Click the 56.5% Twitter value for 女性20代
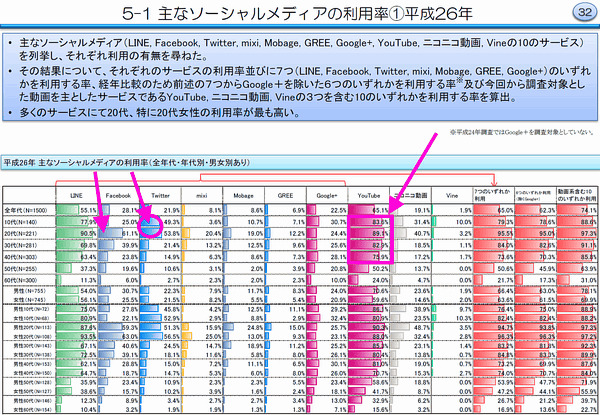Viewport: 600px width, 415px height. (x=171, y=335)
